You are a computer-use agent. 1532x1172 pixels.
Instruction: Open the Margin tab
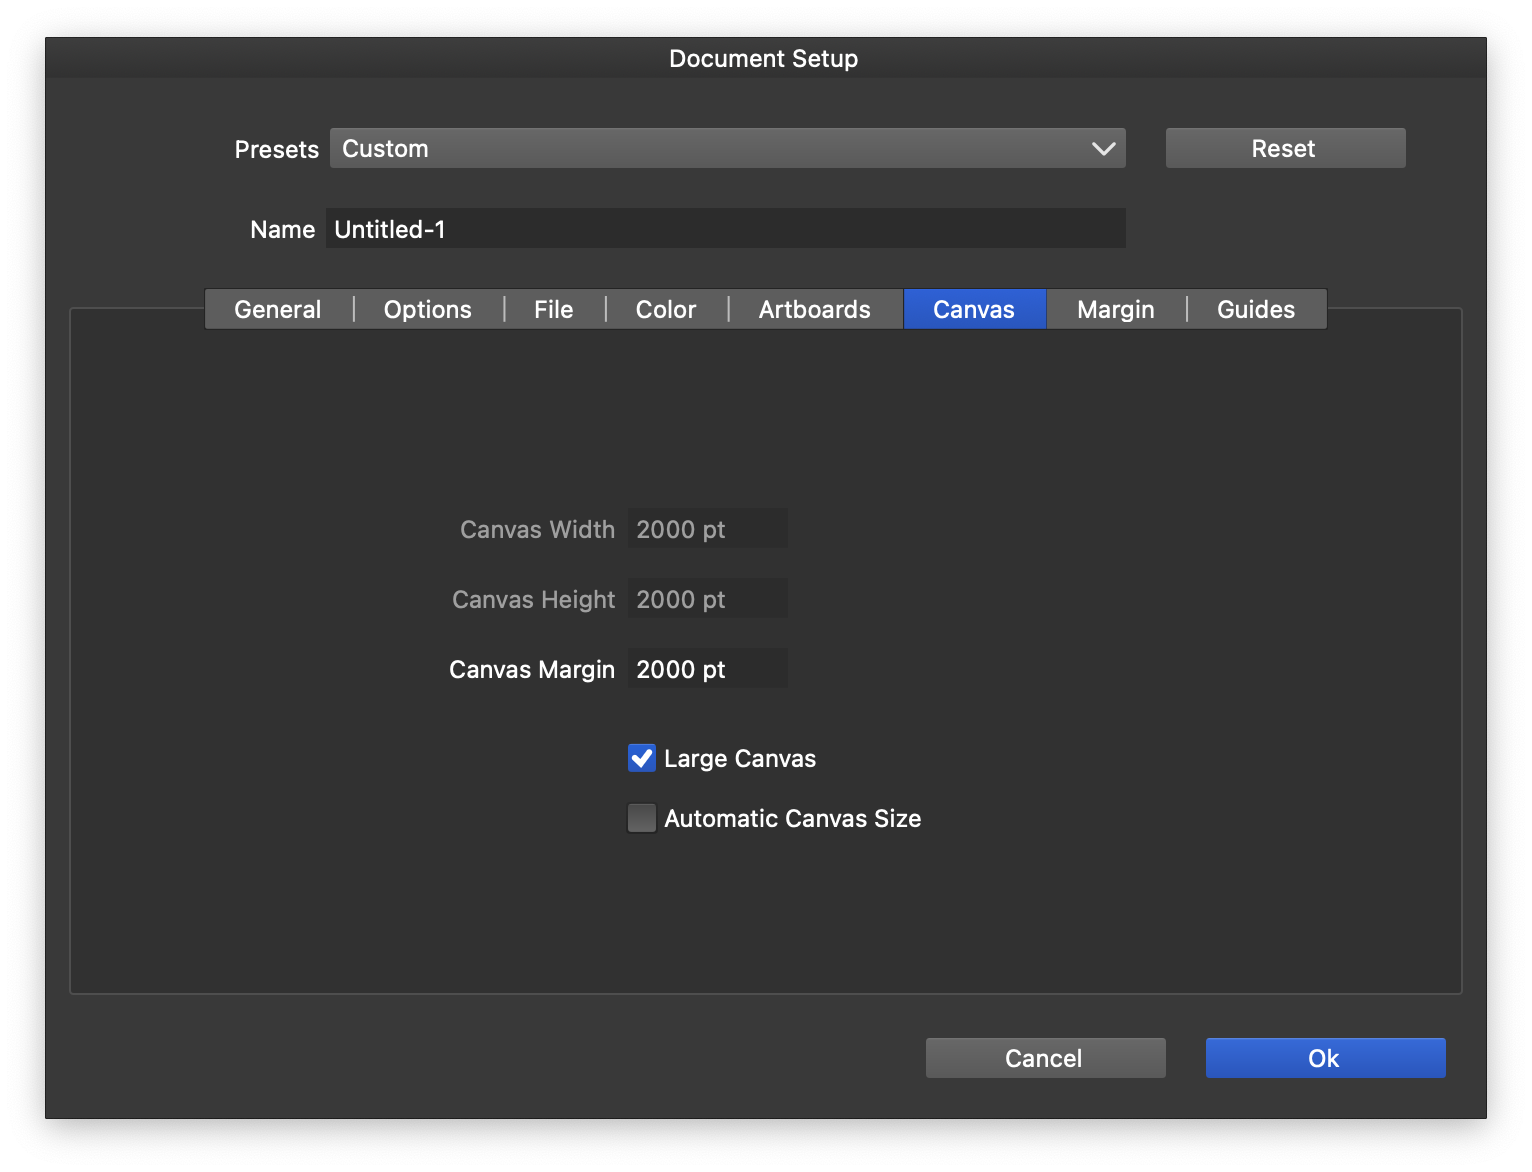click(x=1116, y=310)
